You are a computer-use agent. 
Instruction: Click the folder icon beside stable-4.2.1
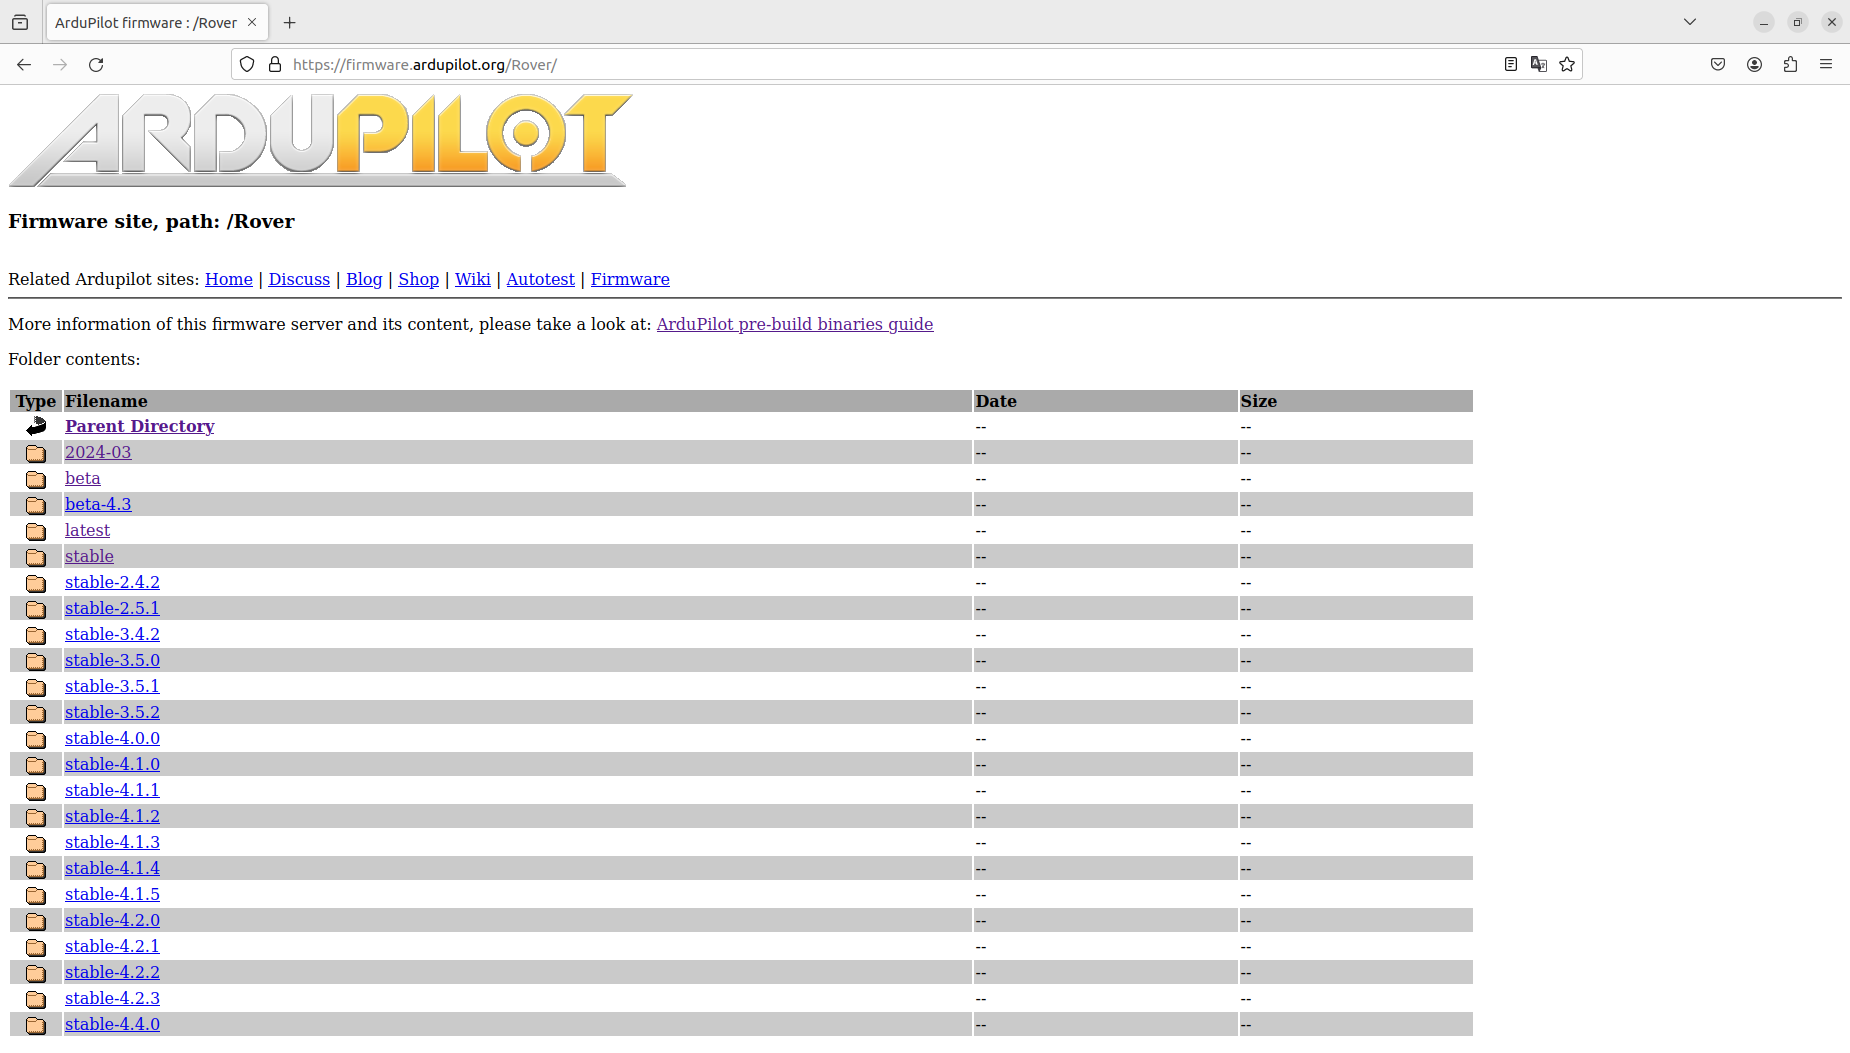pos(36,947)
